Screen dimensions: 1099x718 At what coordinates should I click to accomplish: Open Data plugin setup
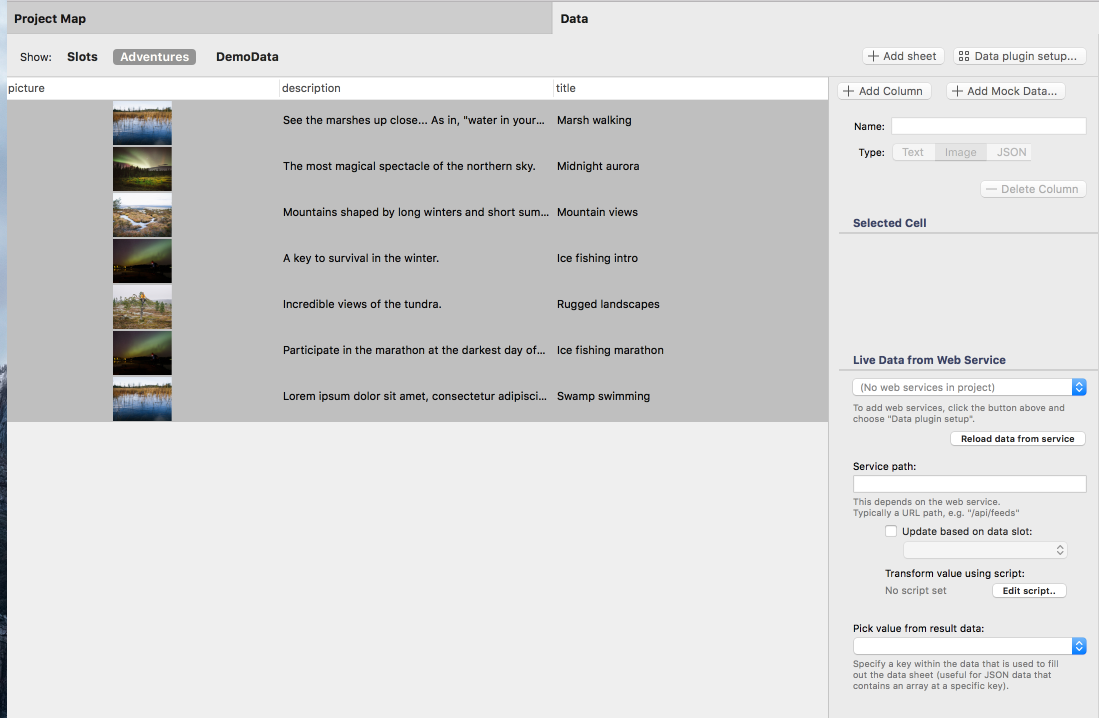1019,56
